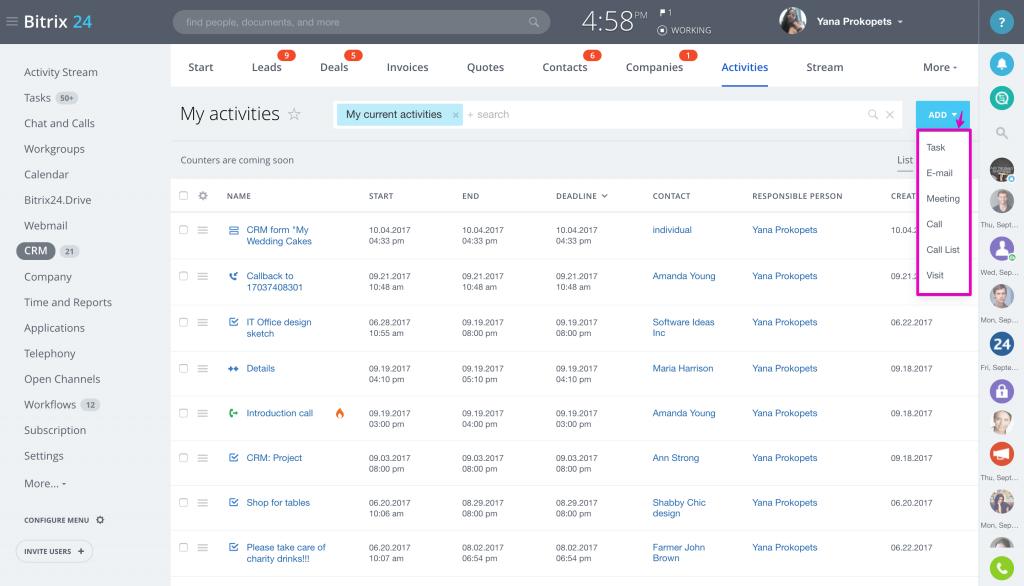Open the list settings gear icon
Image resolution: width=1024 pixels, height=586 pixels.
(203, 196)
